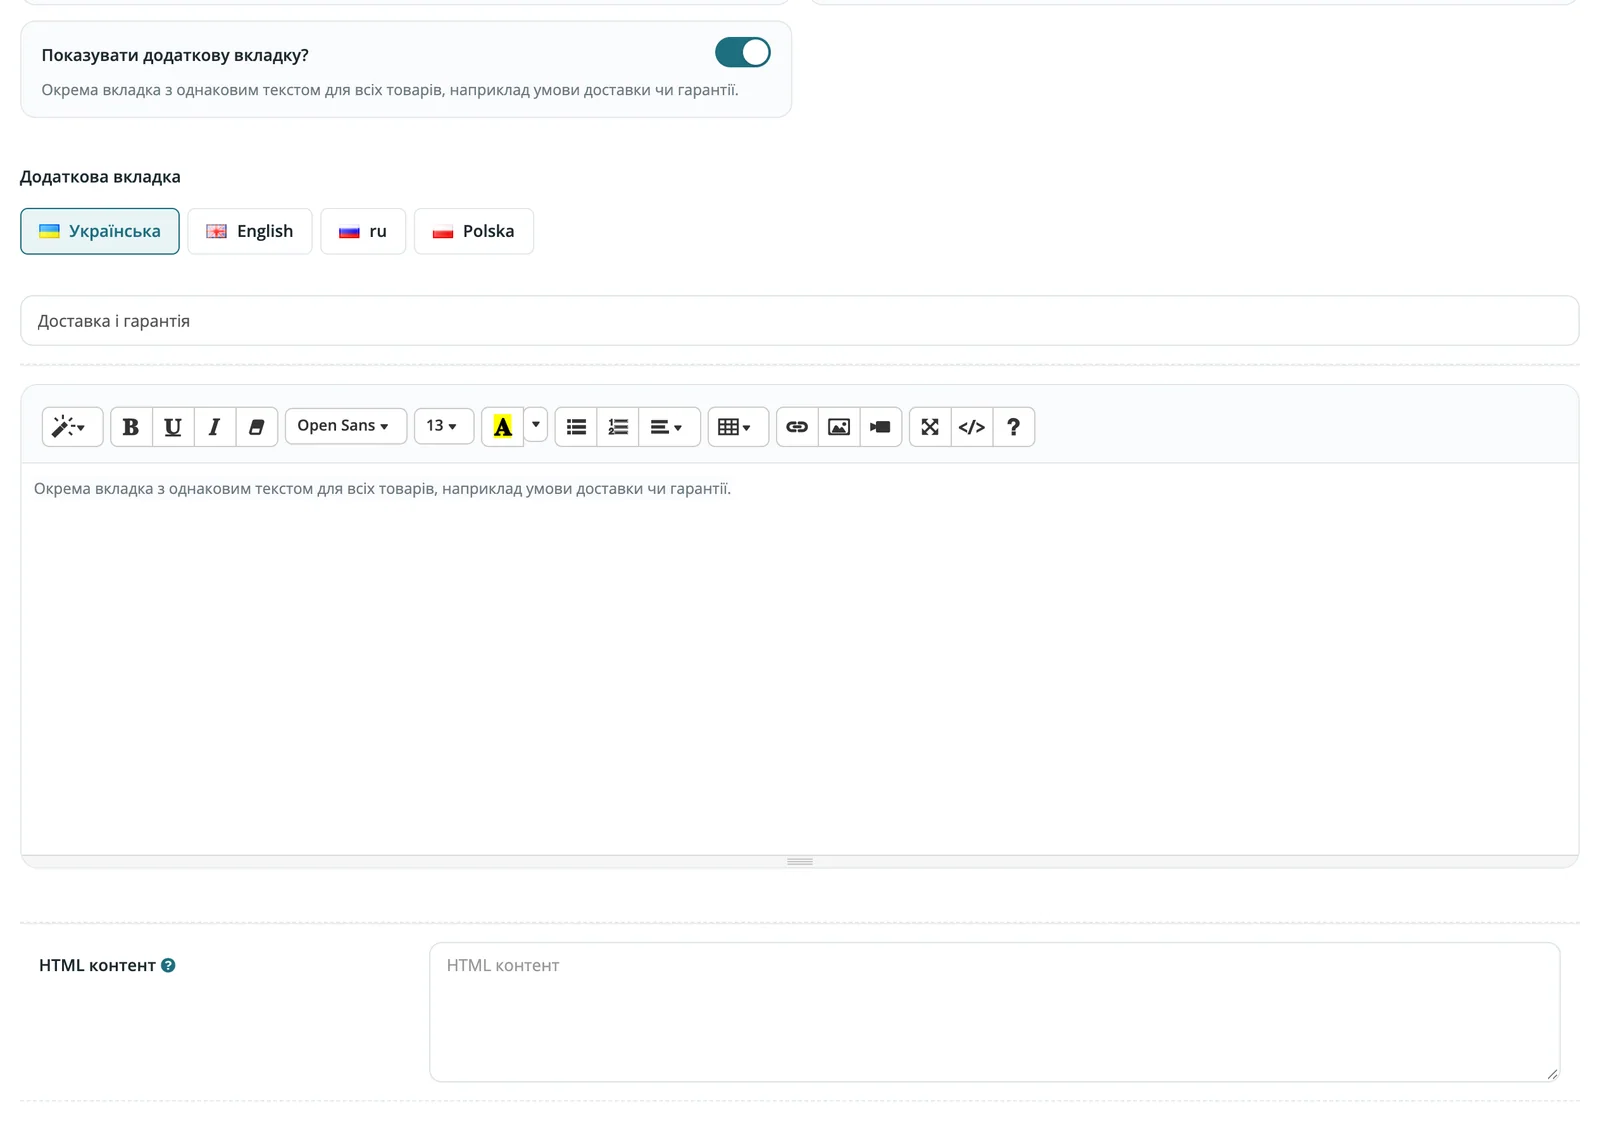Expand the text color picker arrow
Screen dimensions: 1600x1122
pyautogui.click(x=536, y=425)
